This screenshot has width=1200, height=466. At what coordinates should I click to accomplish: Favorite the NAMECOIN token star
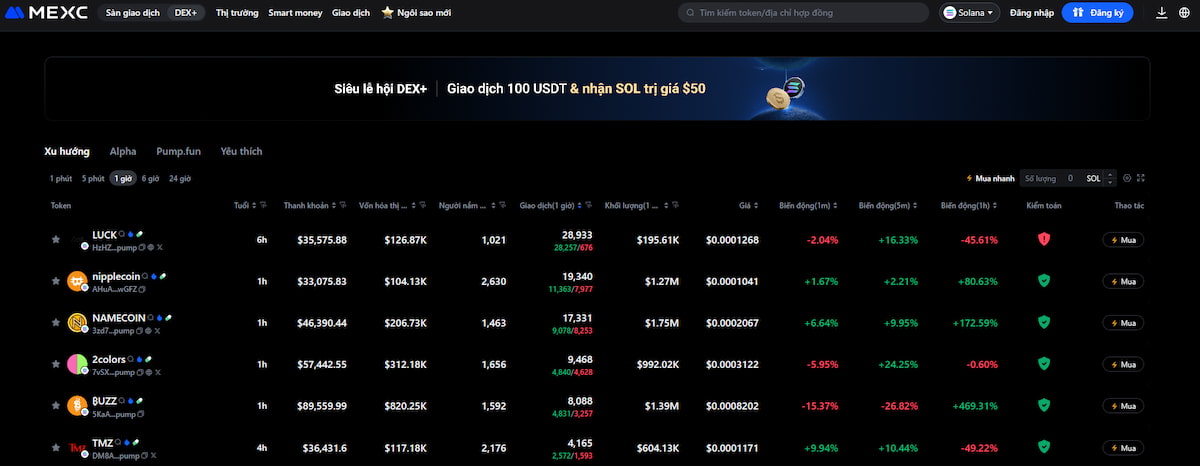[56, 323]
